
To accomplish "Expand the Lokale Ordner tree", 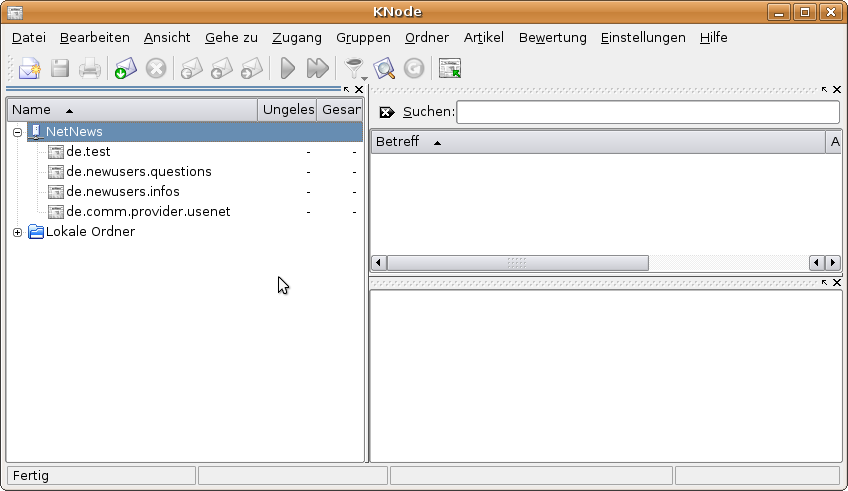I will pyautogui.click(x=18, y=232).
